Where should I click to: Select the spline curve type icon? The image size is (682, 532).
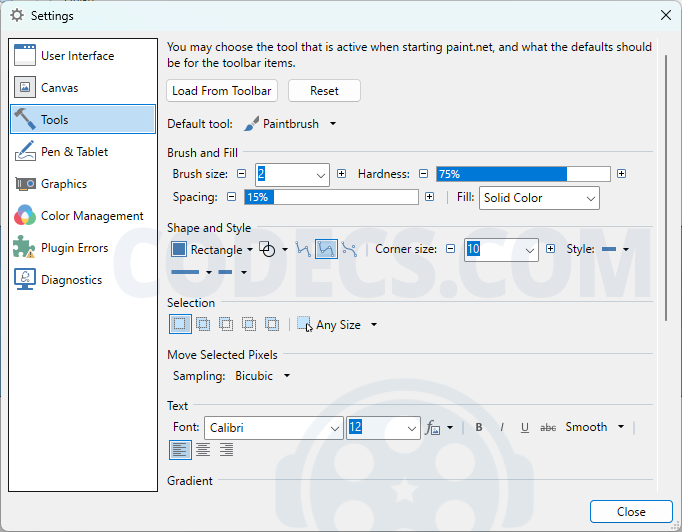coord(326,249)
